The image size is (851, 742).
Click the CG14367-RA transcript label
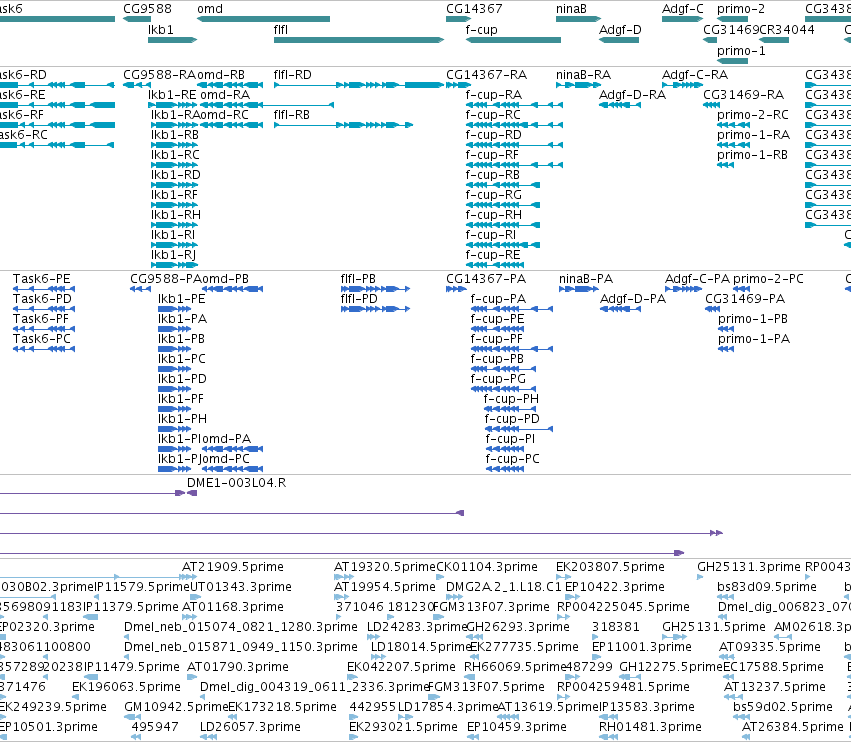click(x=486, y=74)
